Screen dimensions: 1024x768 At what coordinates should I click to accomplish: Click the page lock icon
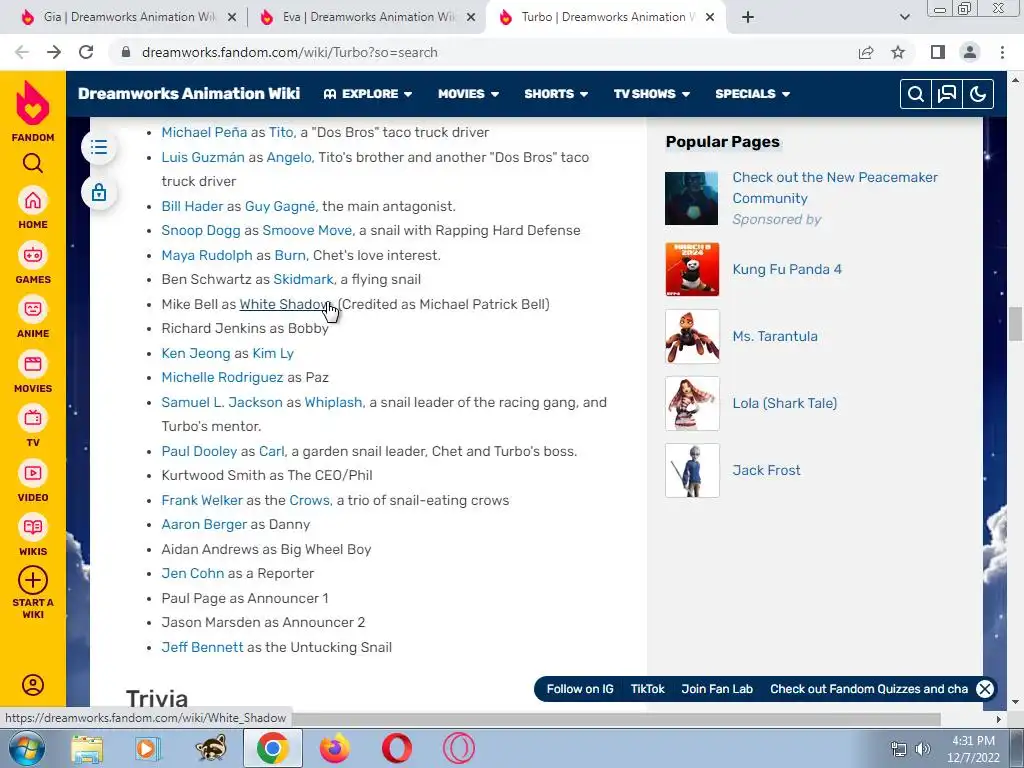pos(99,193)
